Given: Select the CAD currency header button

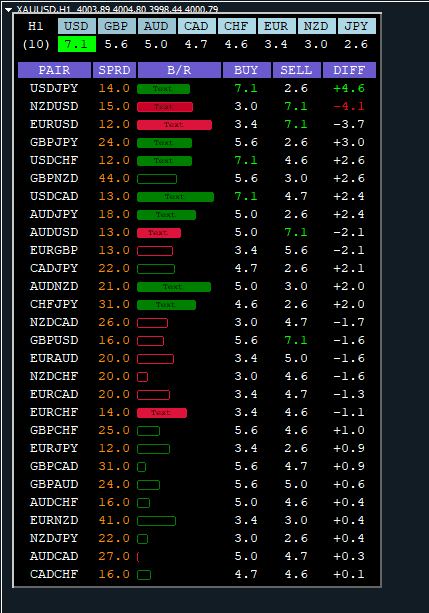Looking at the screenshot, I should pos(196,26).
